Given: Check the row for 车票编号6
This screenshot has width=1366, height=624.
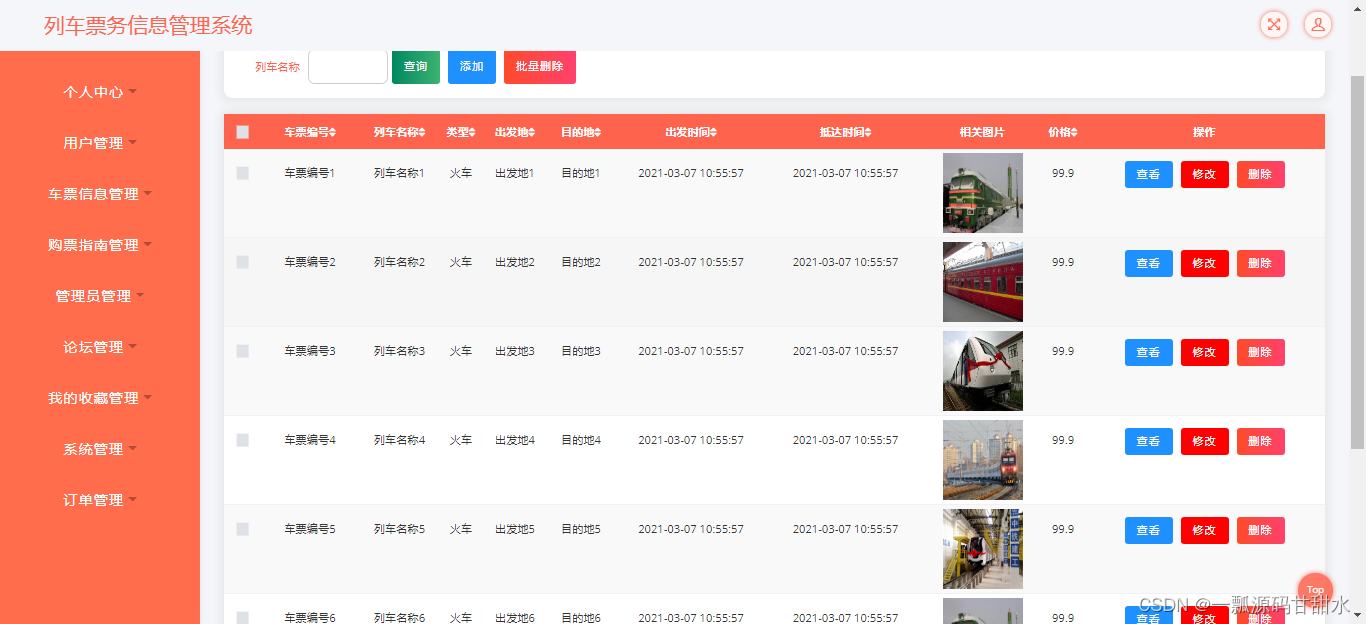Looking at the screenshot, I should [243, 618].
